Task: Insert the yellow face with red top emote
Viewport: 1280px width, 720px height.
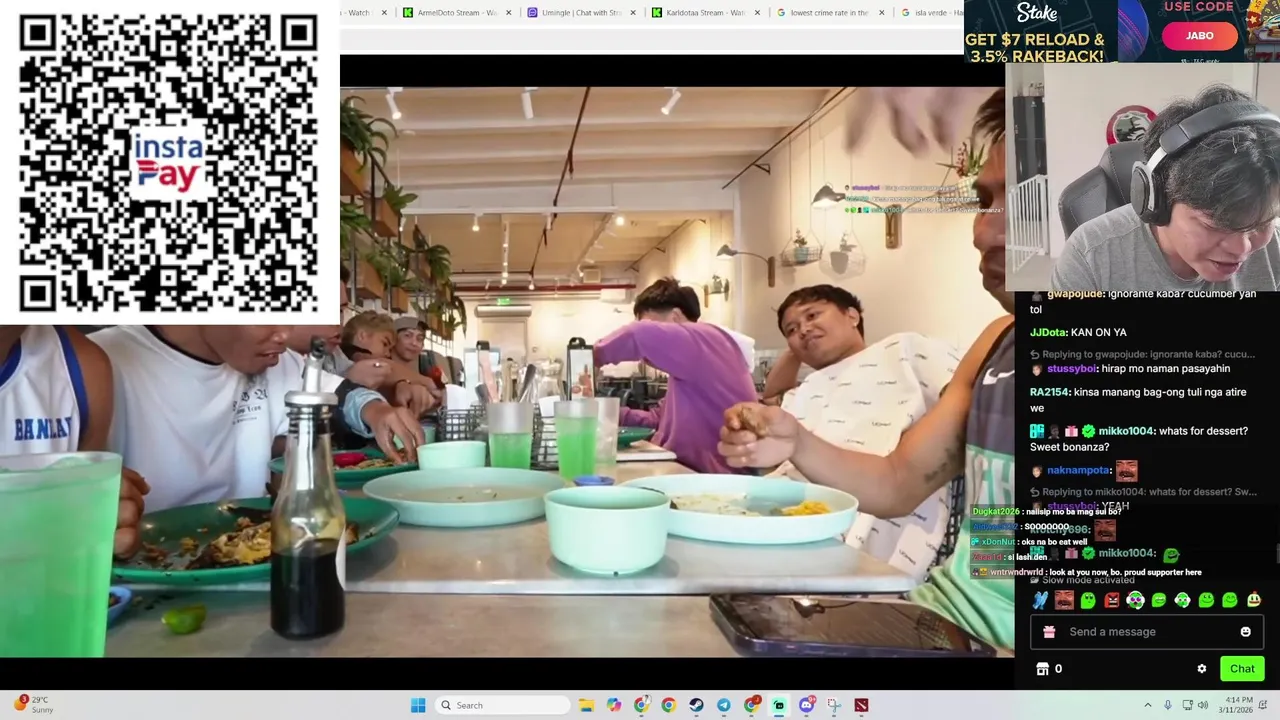Action: pos(1254,600)
